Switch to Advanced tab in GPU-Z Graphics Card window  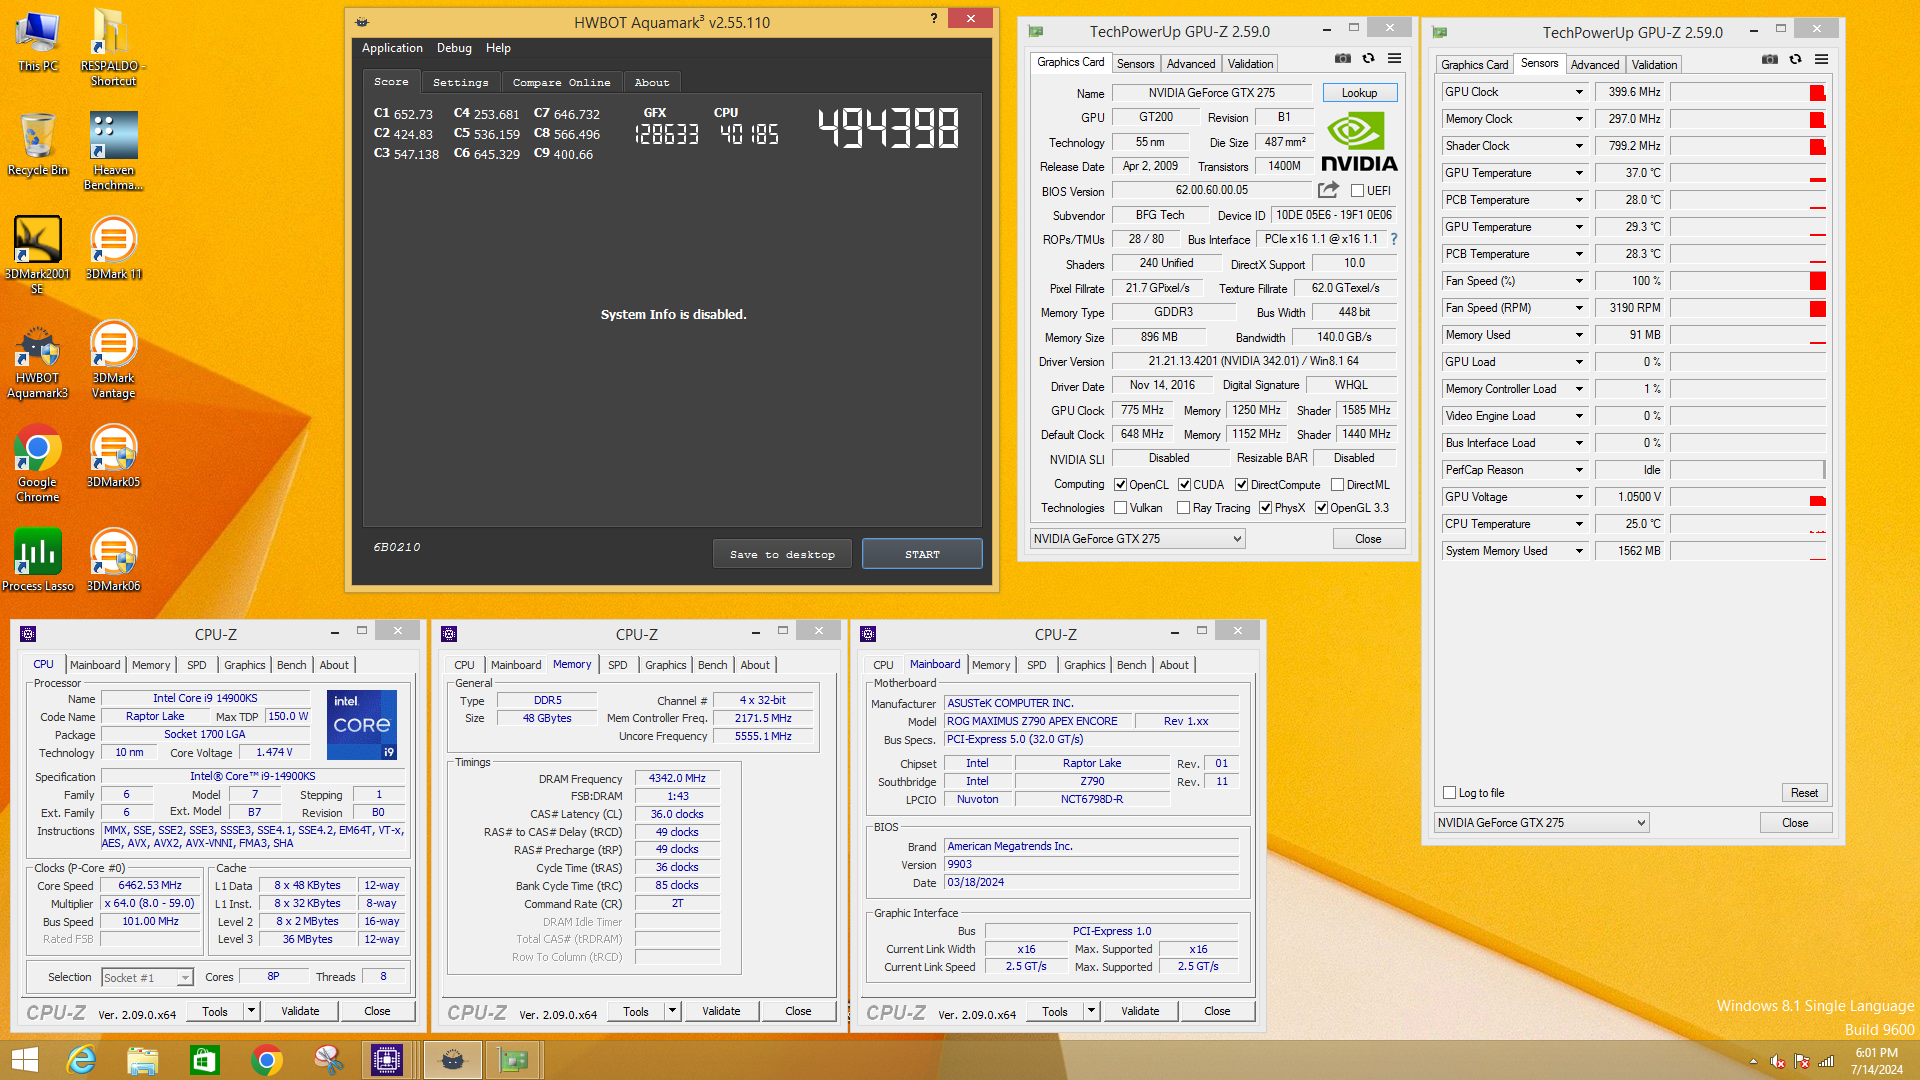1191,64
